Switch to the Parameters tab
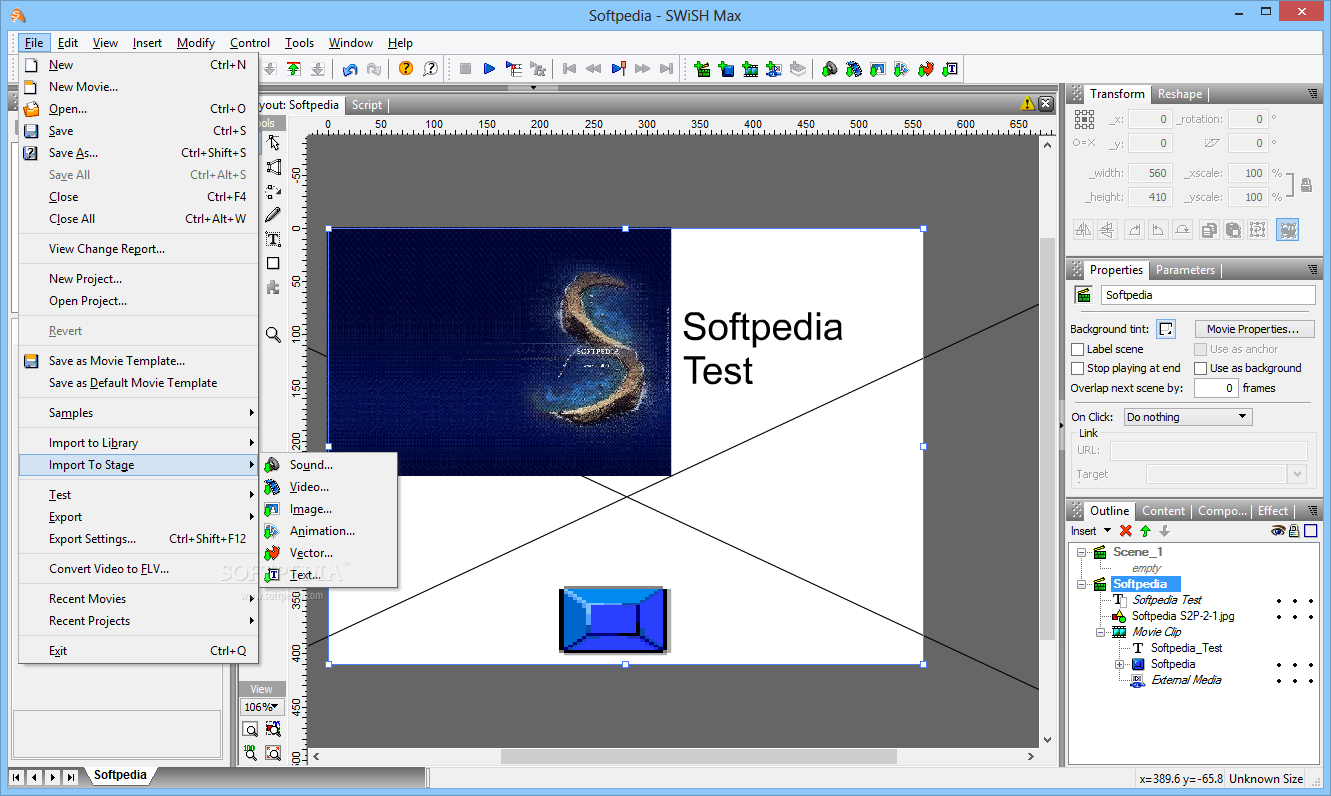The image size is (1331, 796). [1185, 270]
